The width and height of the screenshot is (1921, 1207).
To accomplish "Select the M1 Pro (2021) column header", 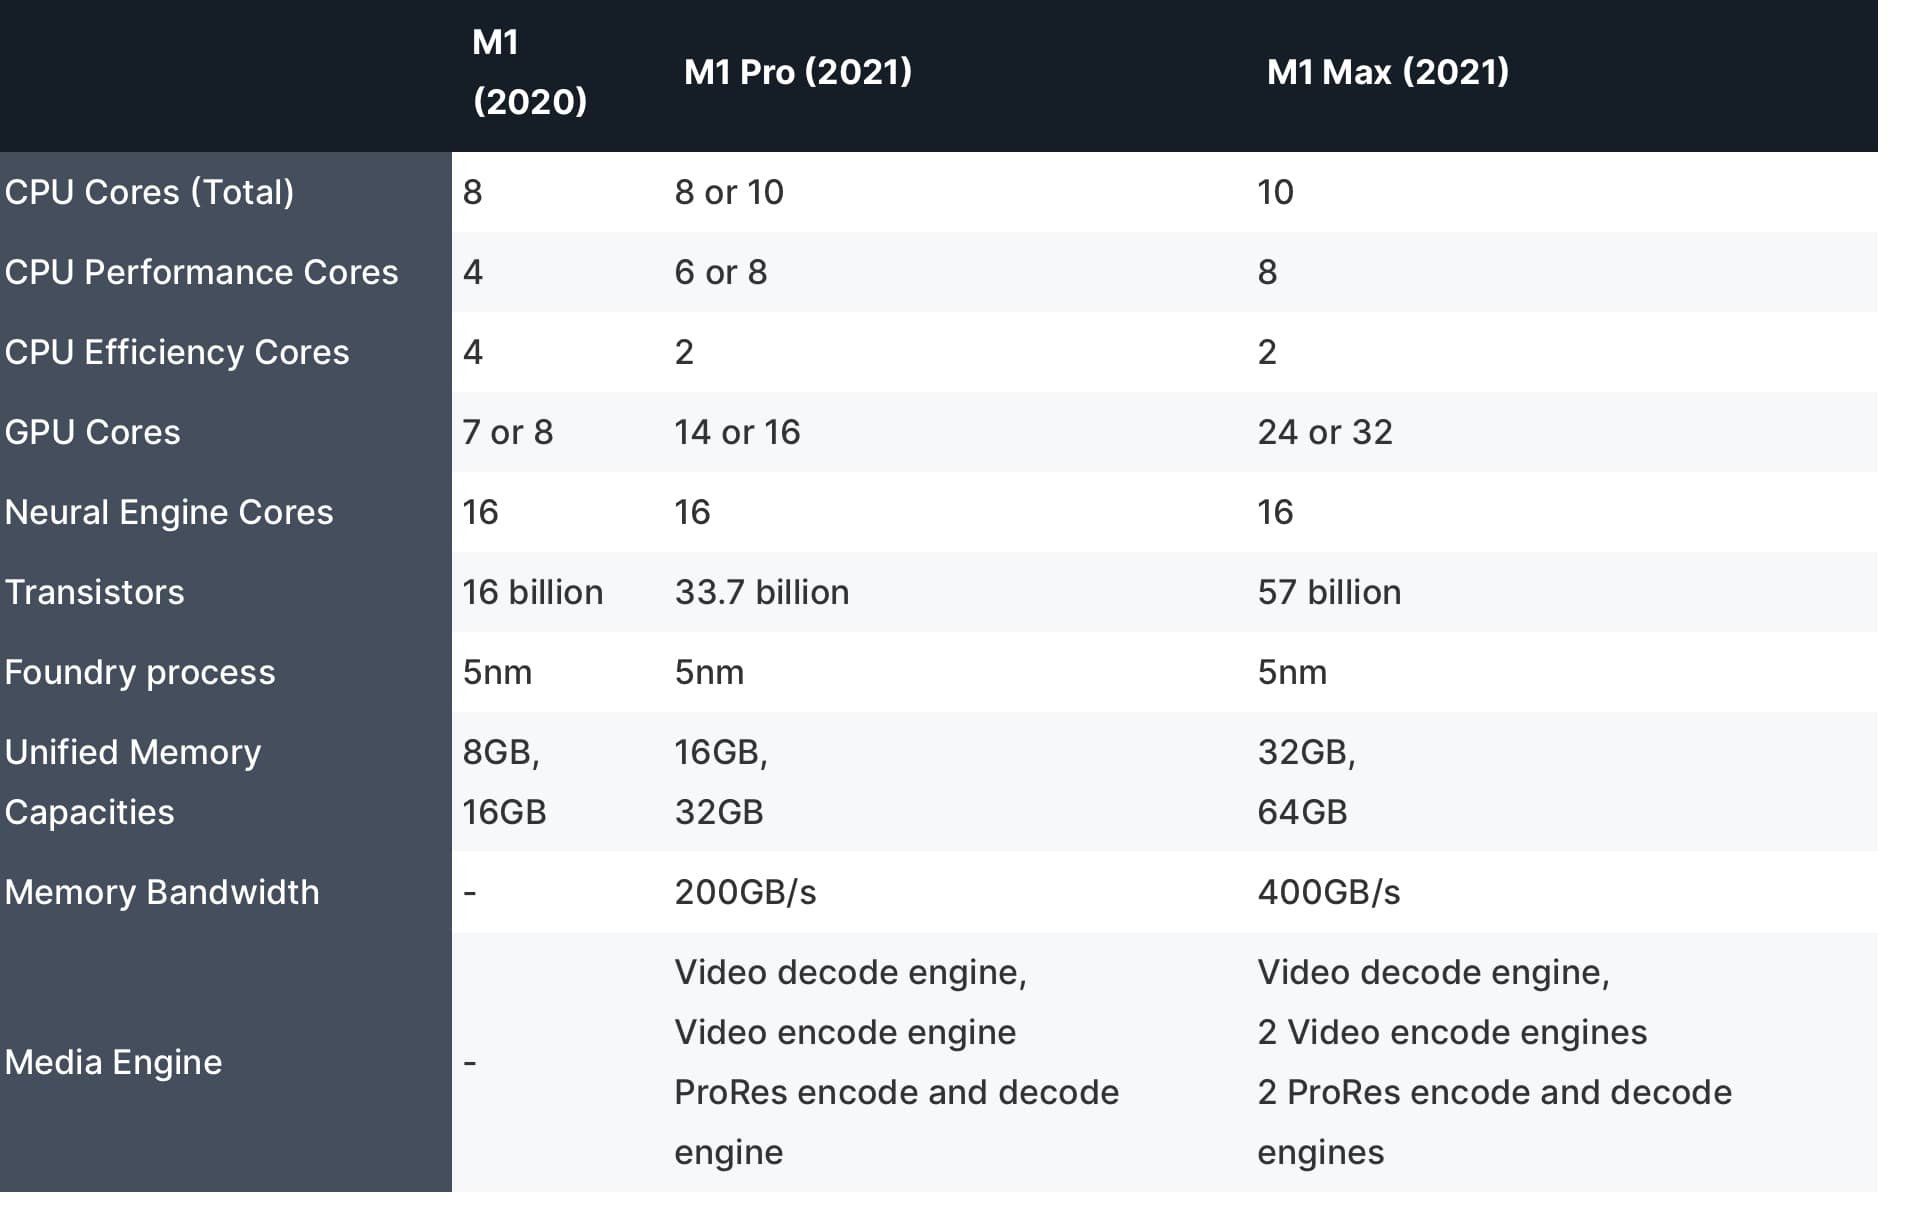I will point(798,72).
